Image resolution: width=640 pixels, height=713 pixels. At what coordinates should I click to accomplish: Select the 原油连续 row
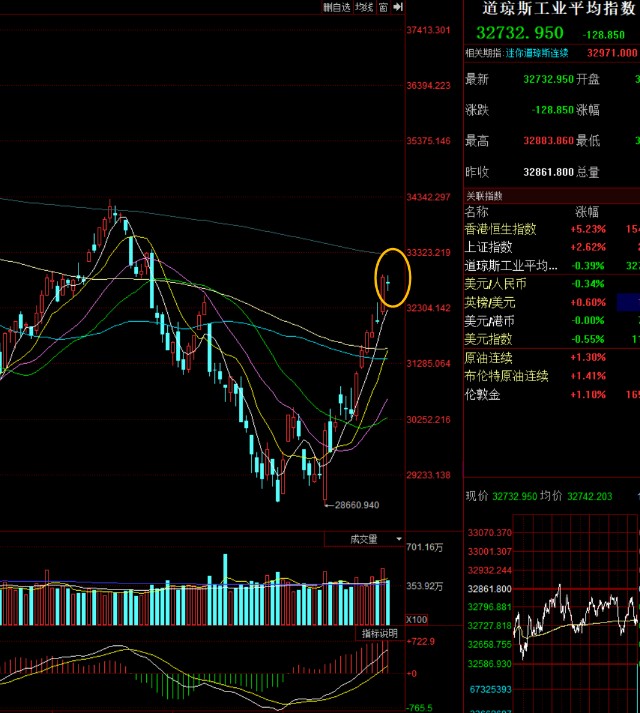[x=552, y=358]
